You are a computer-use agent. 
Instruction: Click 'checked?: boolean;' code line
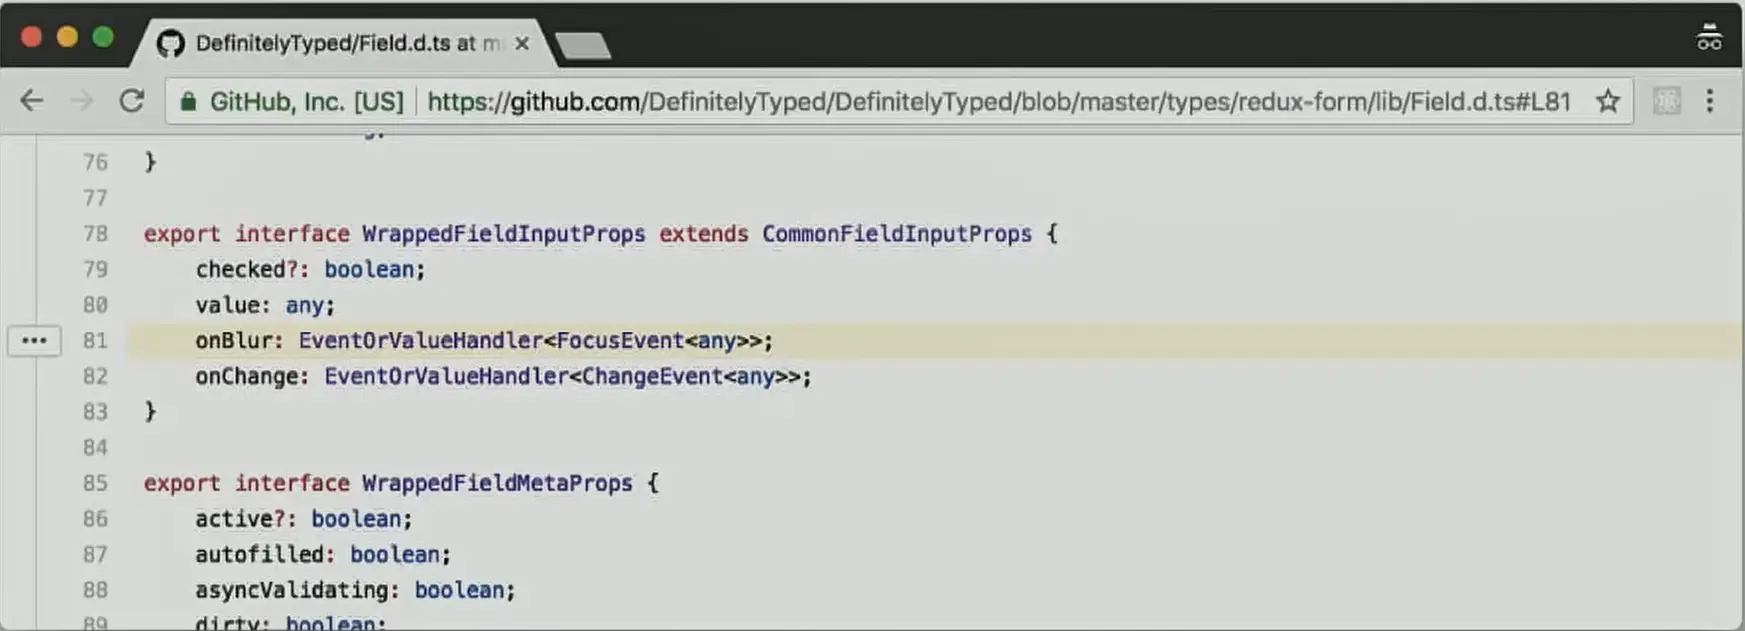(x=310, y=269)
